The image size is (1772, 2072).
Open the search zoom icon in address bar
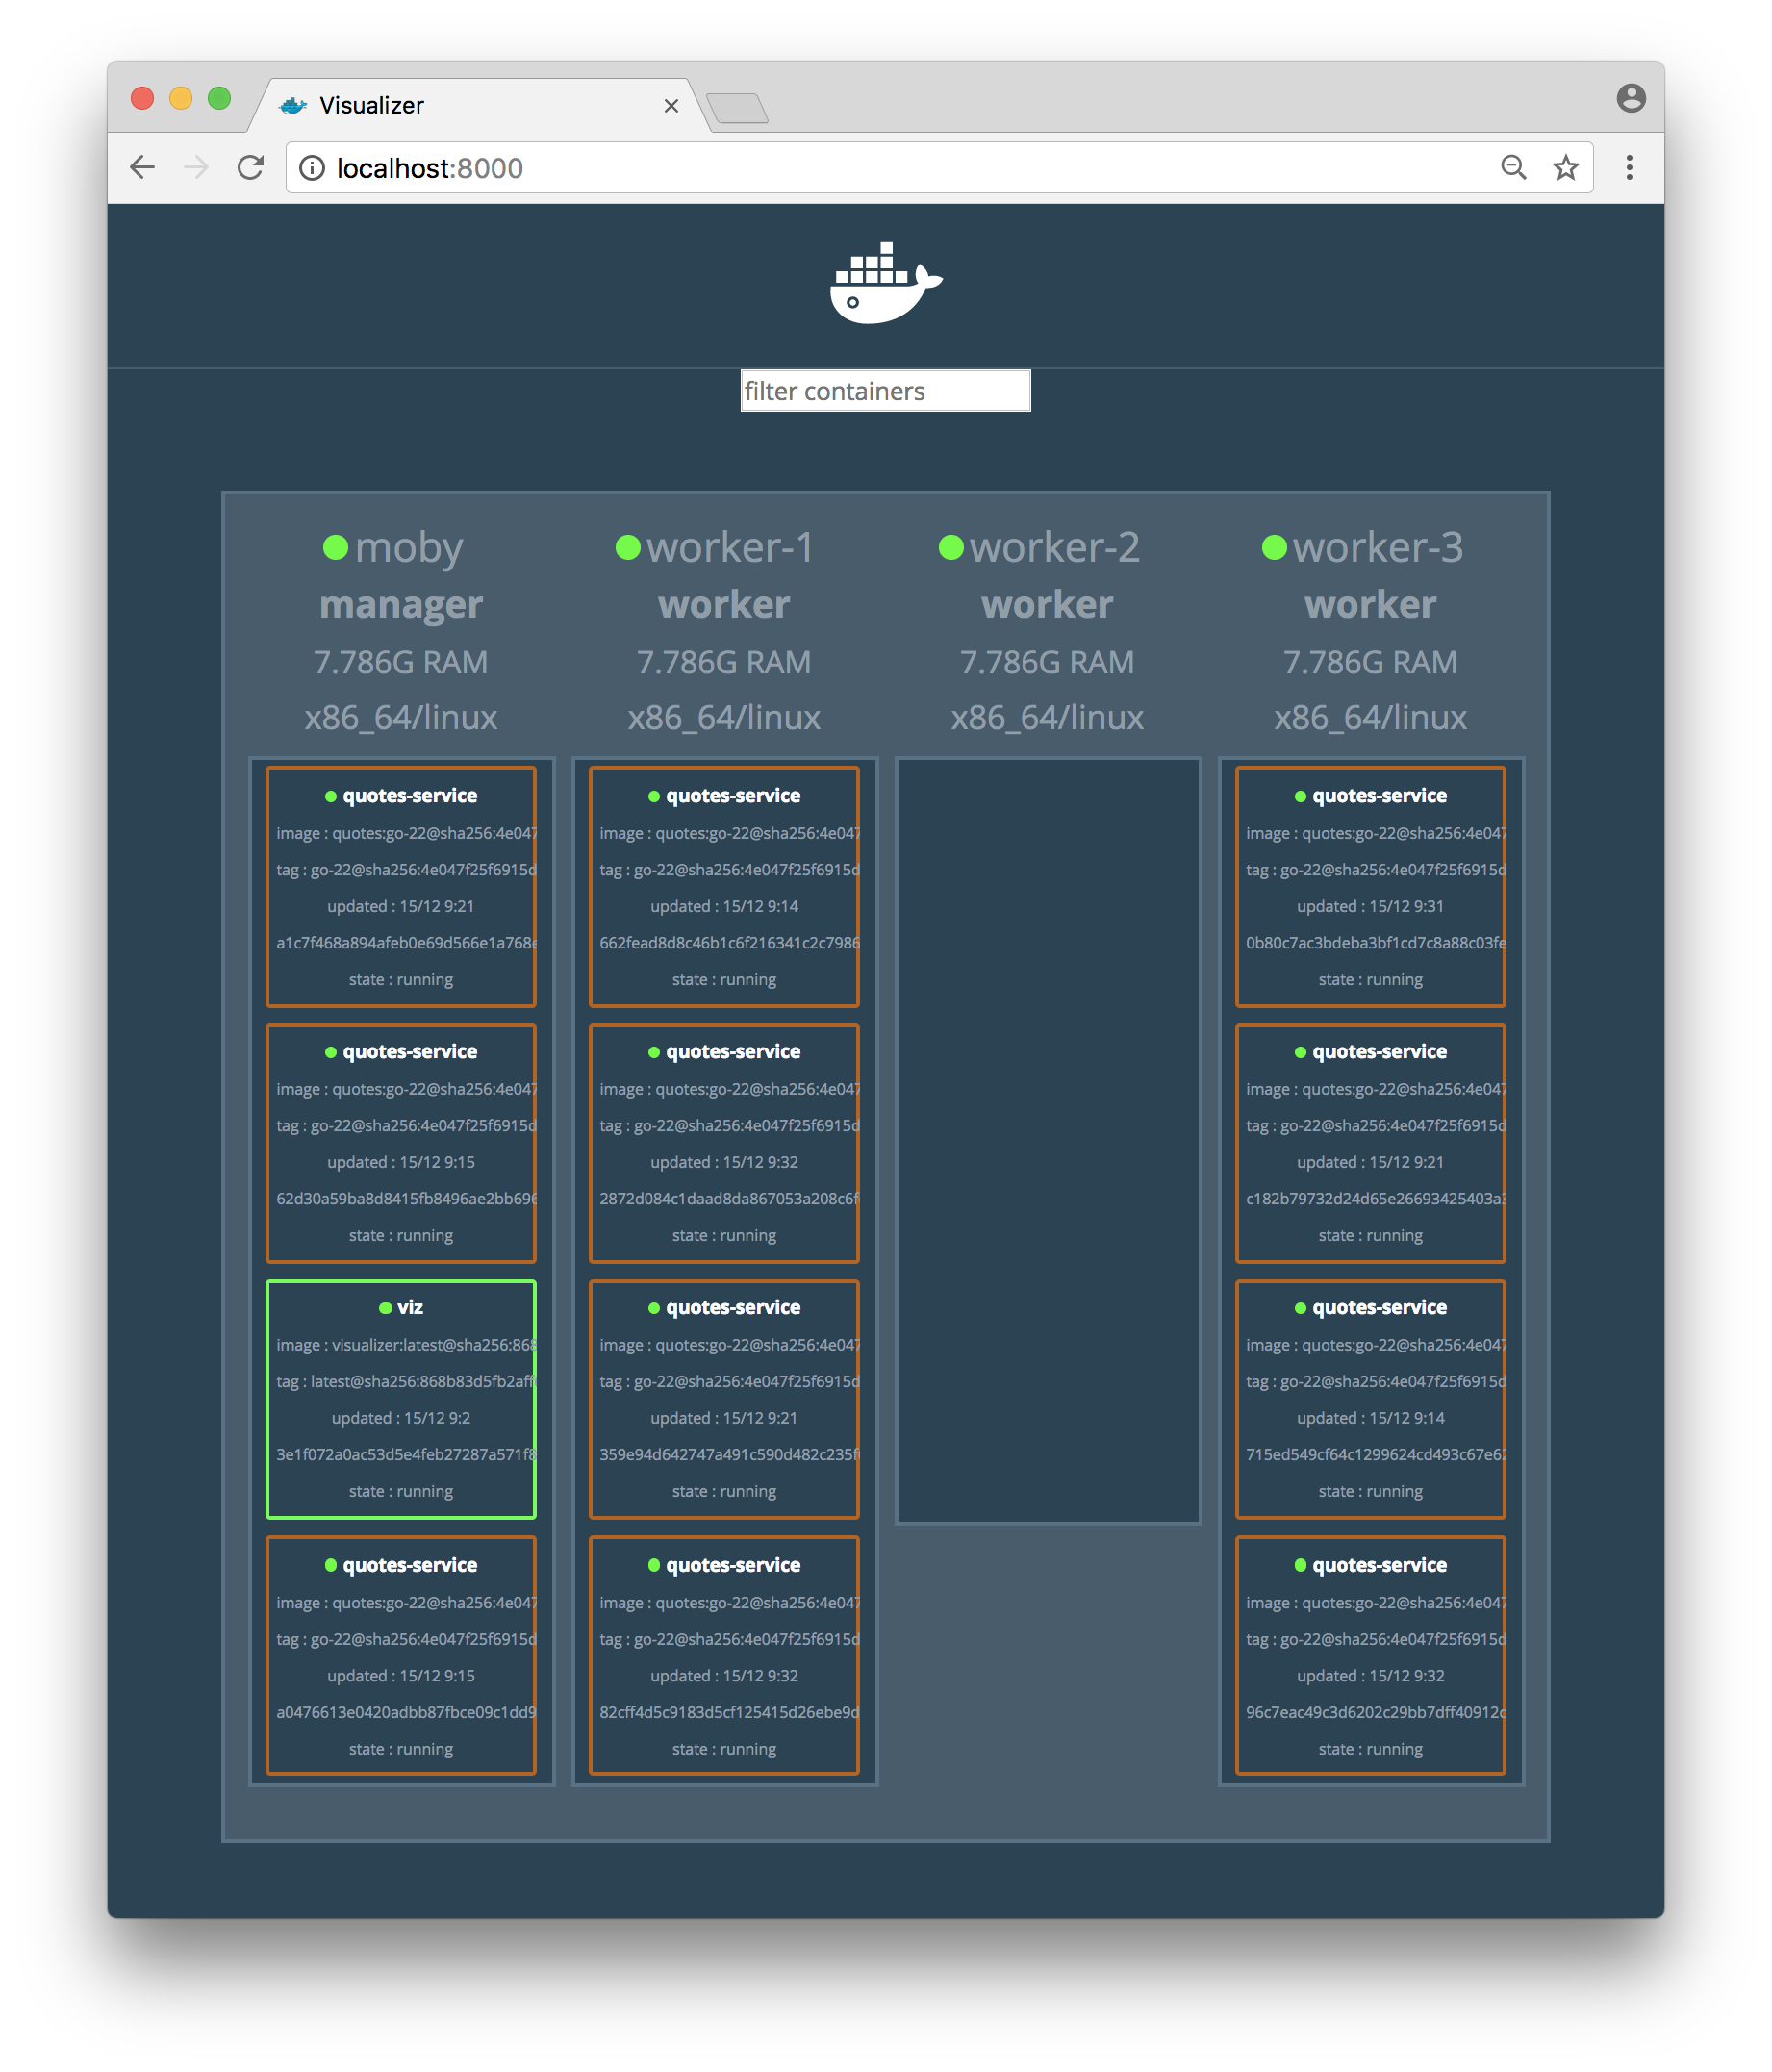pos(1514,167)
